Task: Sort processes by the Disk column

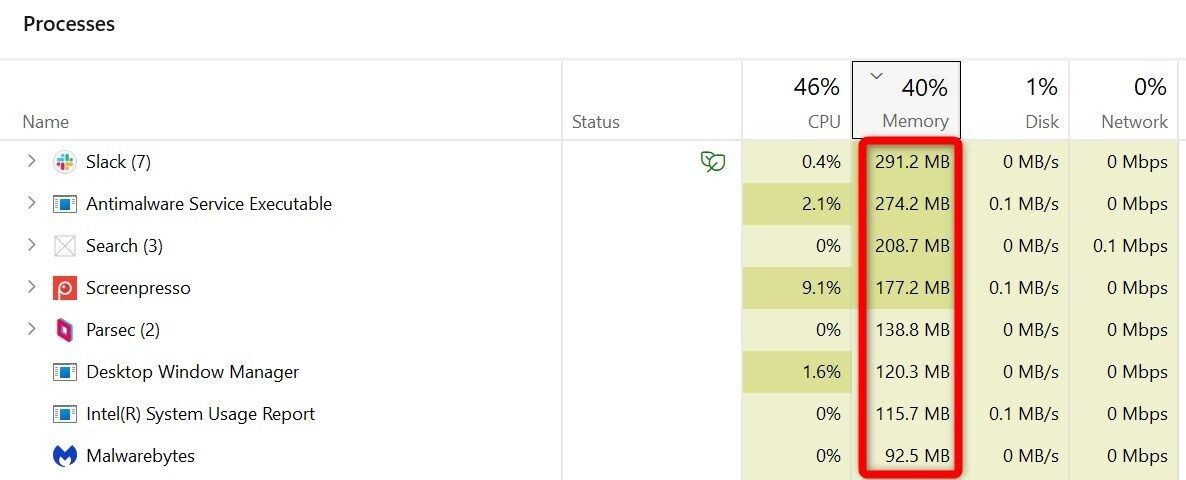Action: coord(1015,101)
